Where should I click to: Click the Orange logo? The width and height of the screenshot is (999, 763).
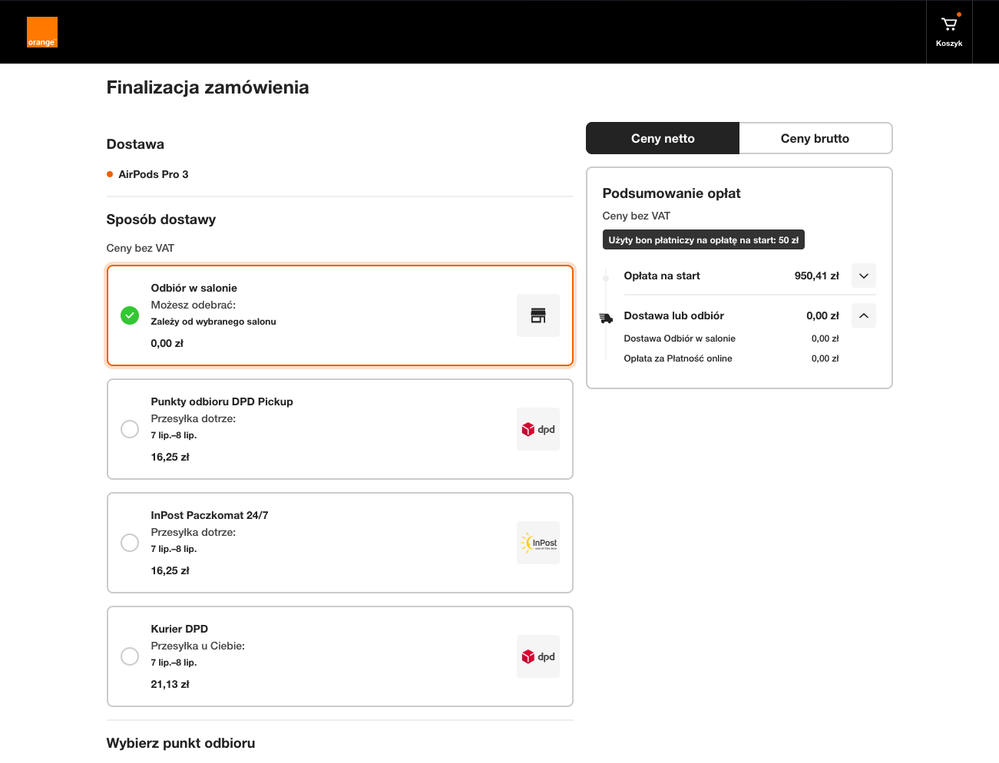(42, 32)
